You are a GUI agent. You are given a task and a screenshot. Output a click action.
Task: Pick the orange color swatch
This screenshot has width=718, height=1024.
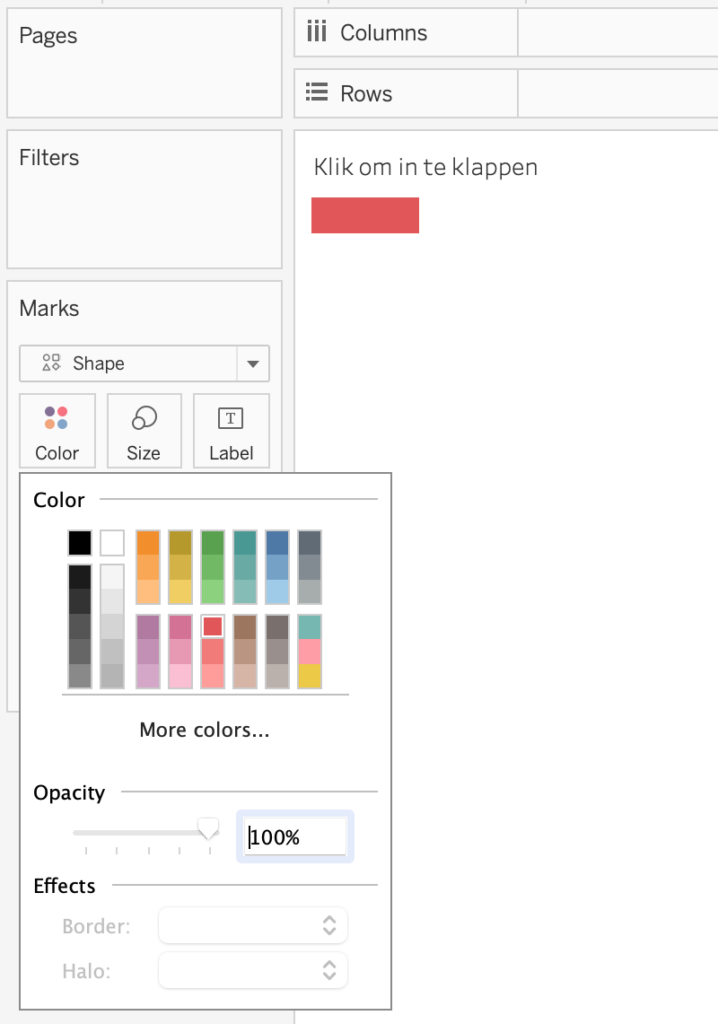(x=148, y=542)
